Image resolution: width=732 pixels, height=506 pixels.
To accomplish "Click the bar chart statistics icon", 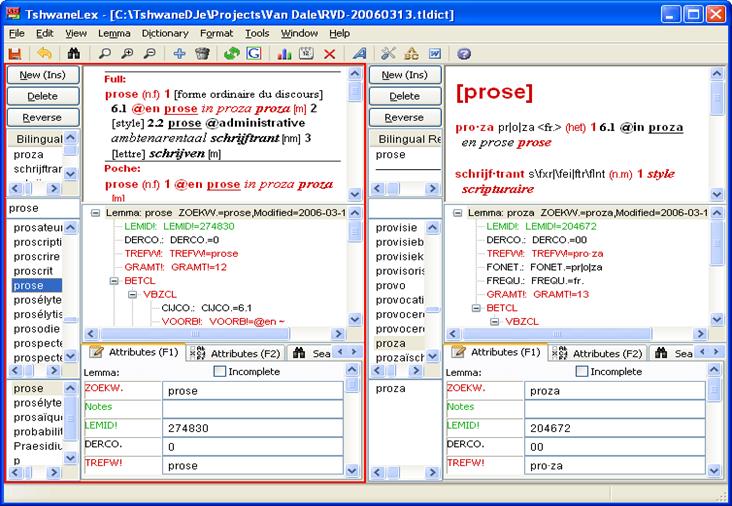I will tap(283, 53).
